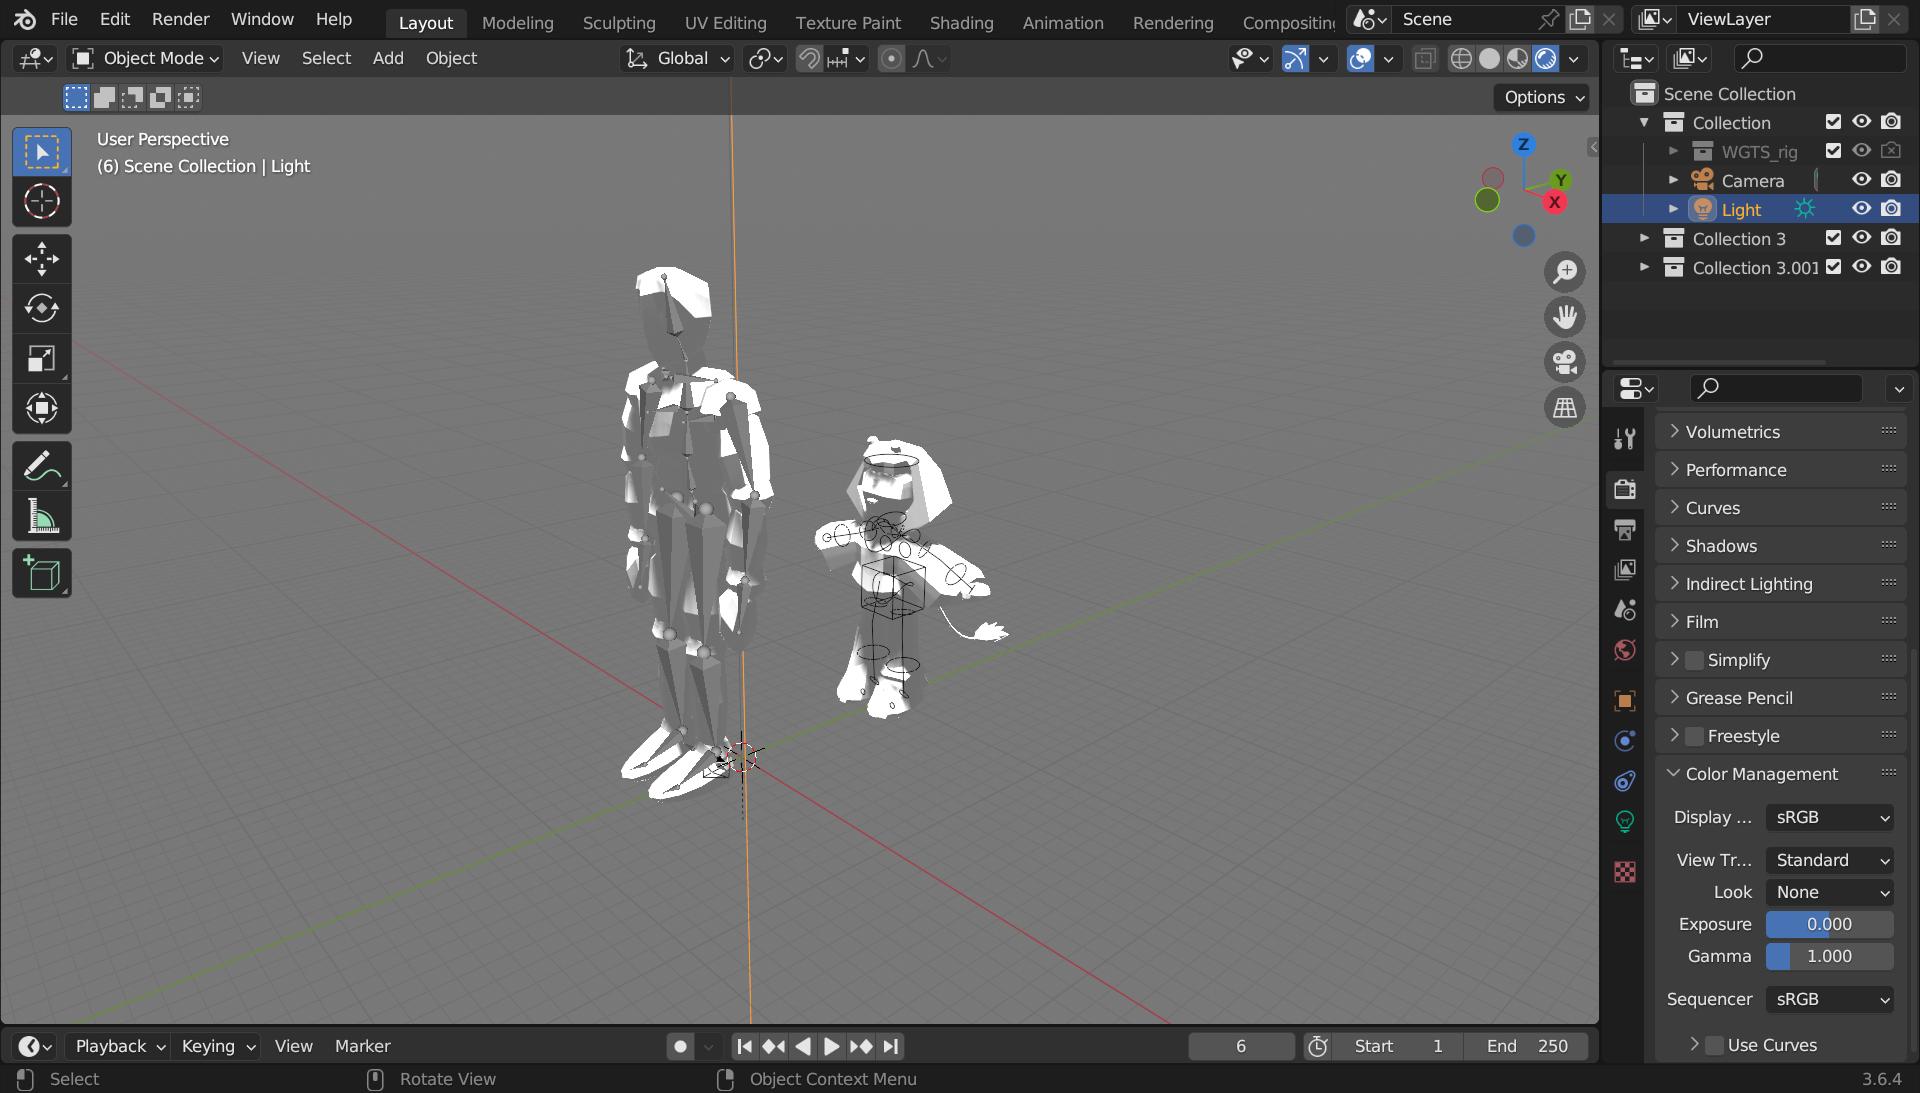Open the viewport Options dropdown
Image resolution: width=1920 pixels, height=1093 pixels.
pos(1543,97)
